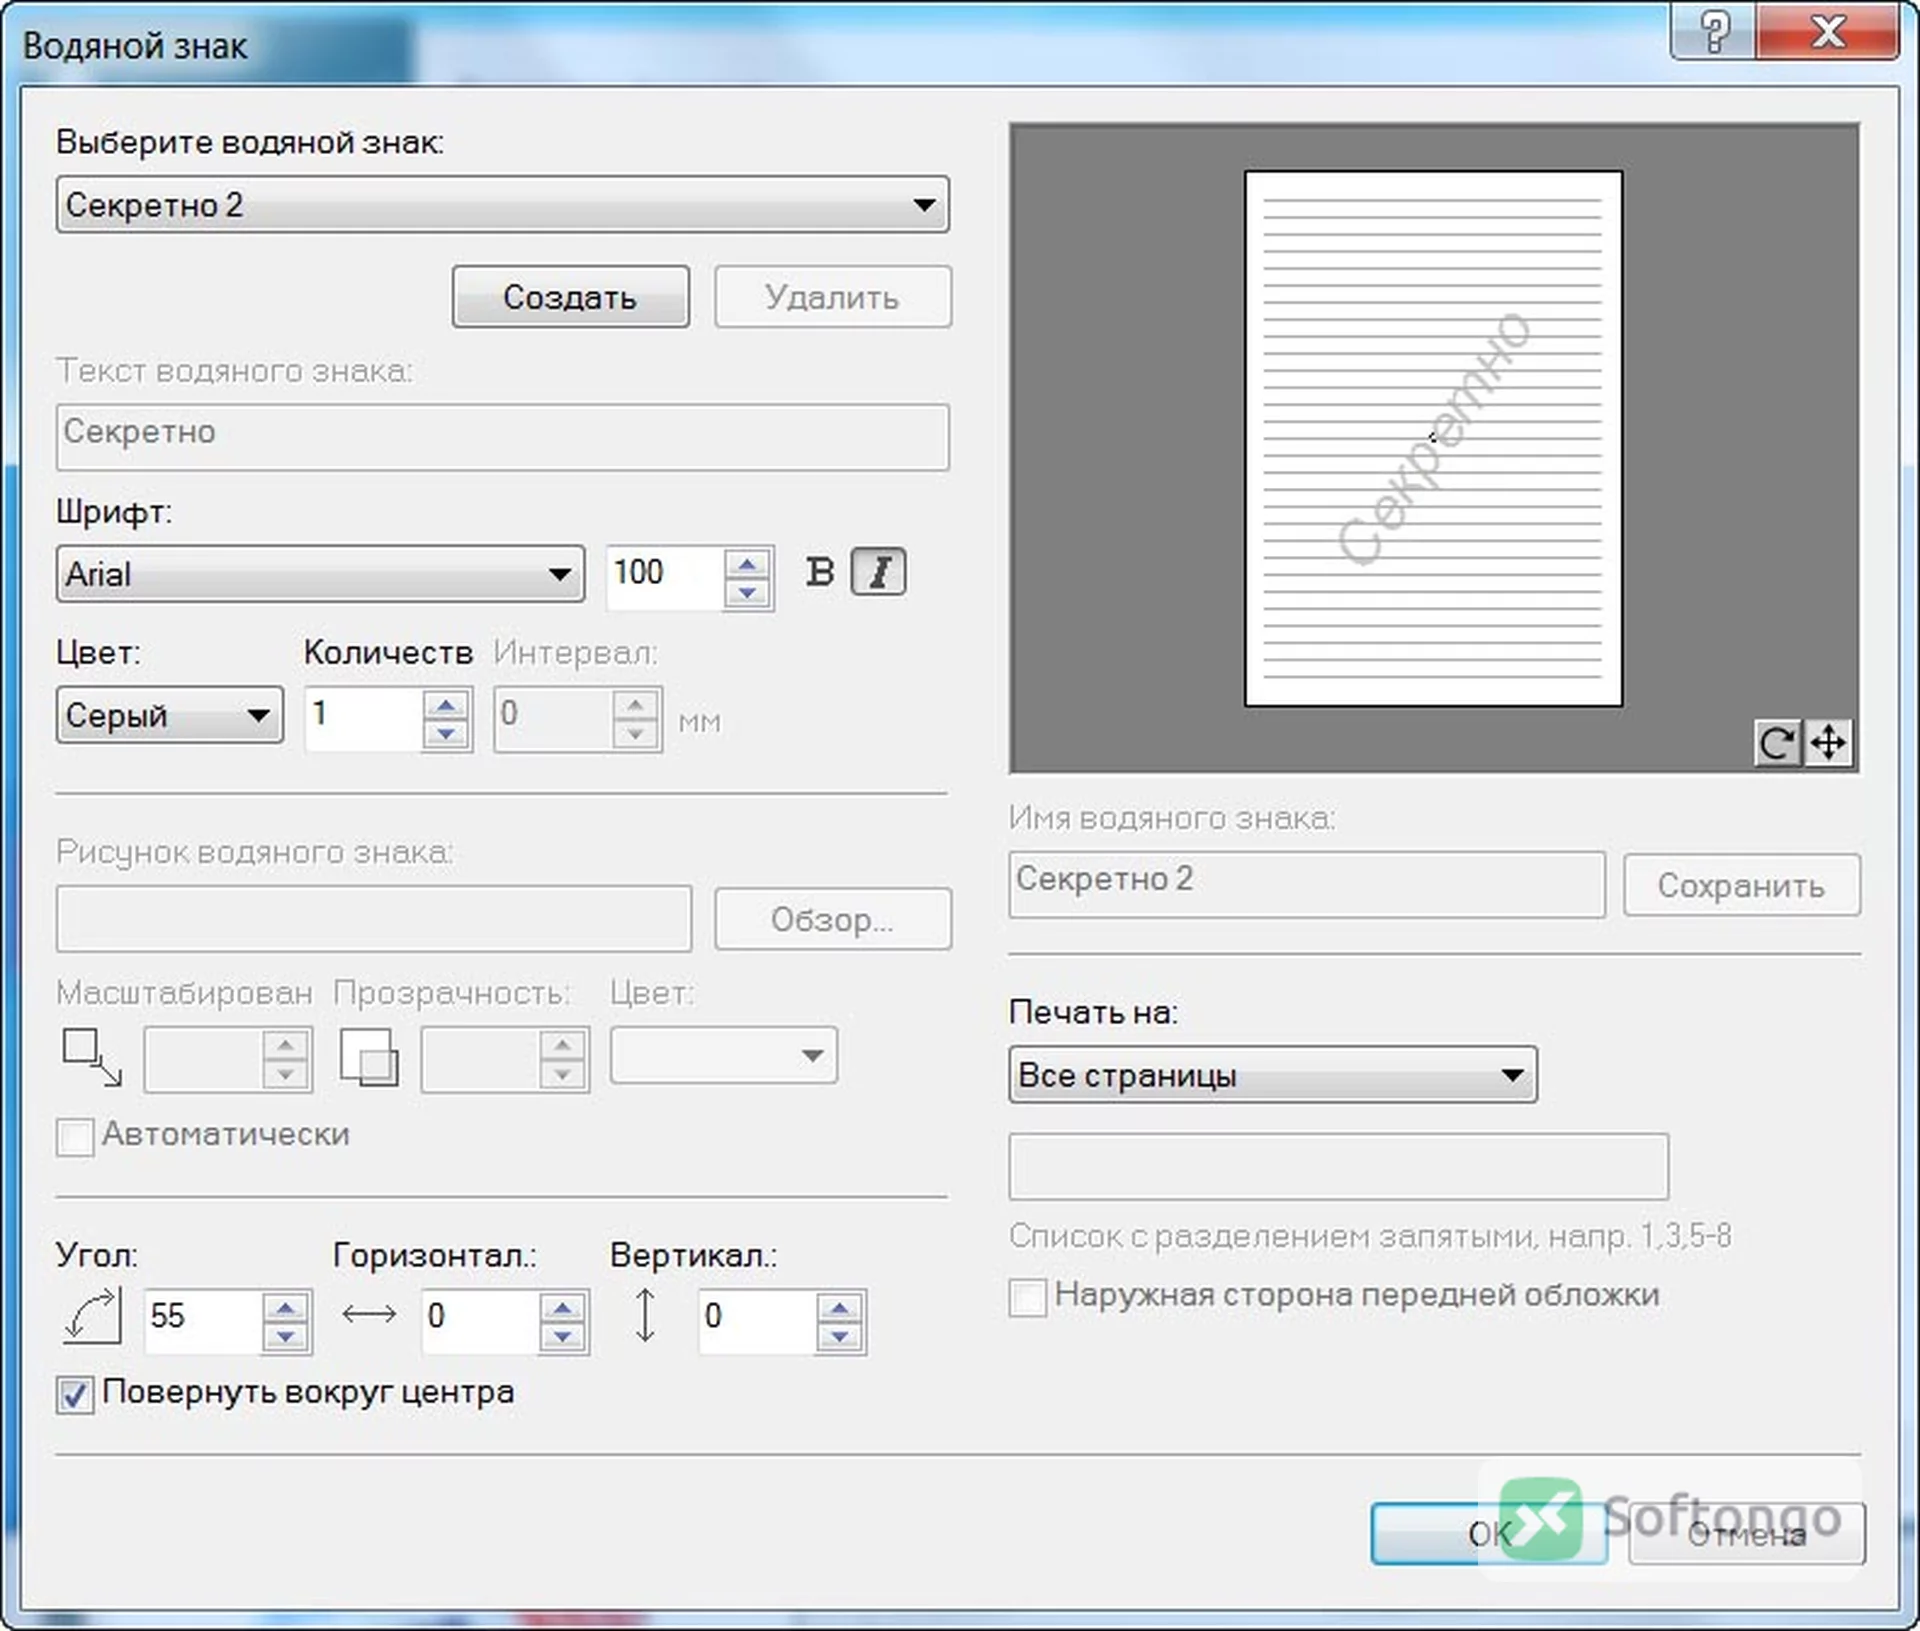The image size is (1920, 1631).
Task: Click the help question mark button
Action: coord(1714,32)
